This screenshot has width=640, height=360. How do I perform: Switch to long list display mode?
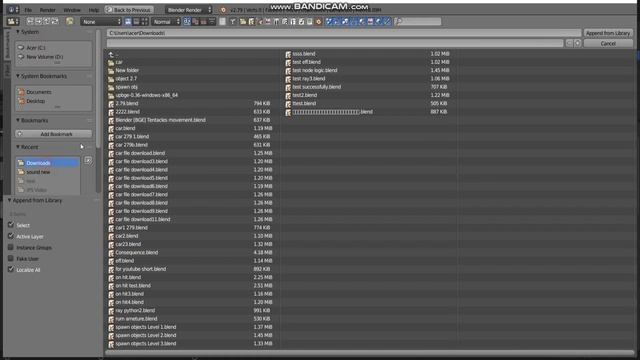pyautogui.click(x=136, y=21)
